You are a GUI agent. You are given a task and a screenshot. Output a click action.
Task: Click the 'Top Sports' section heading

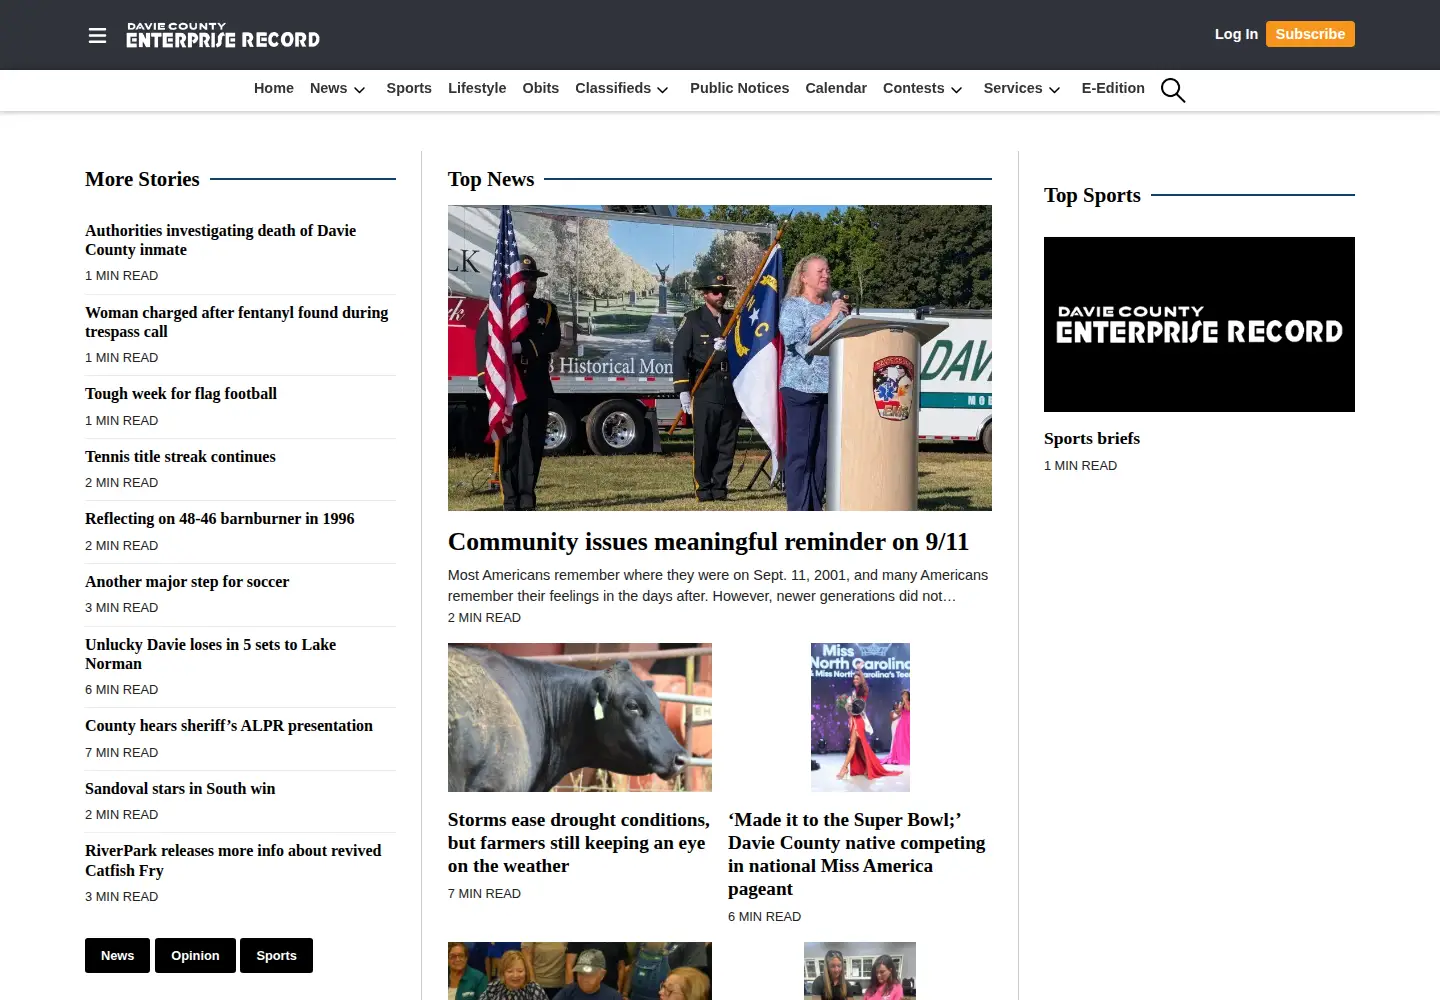[1092, 195]
